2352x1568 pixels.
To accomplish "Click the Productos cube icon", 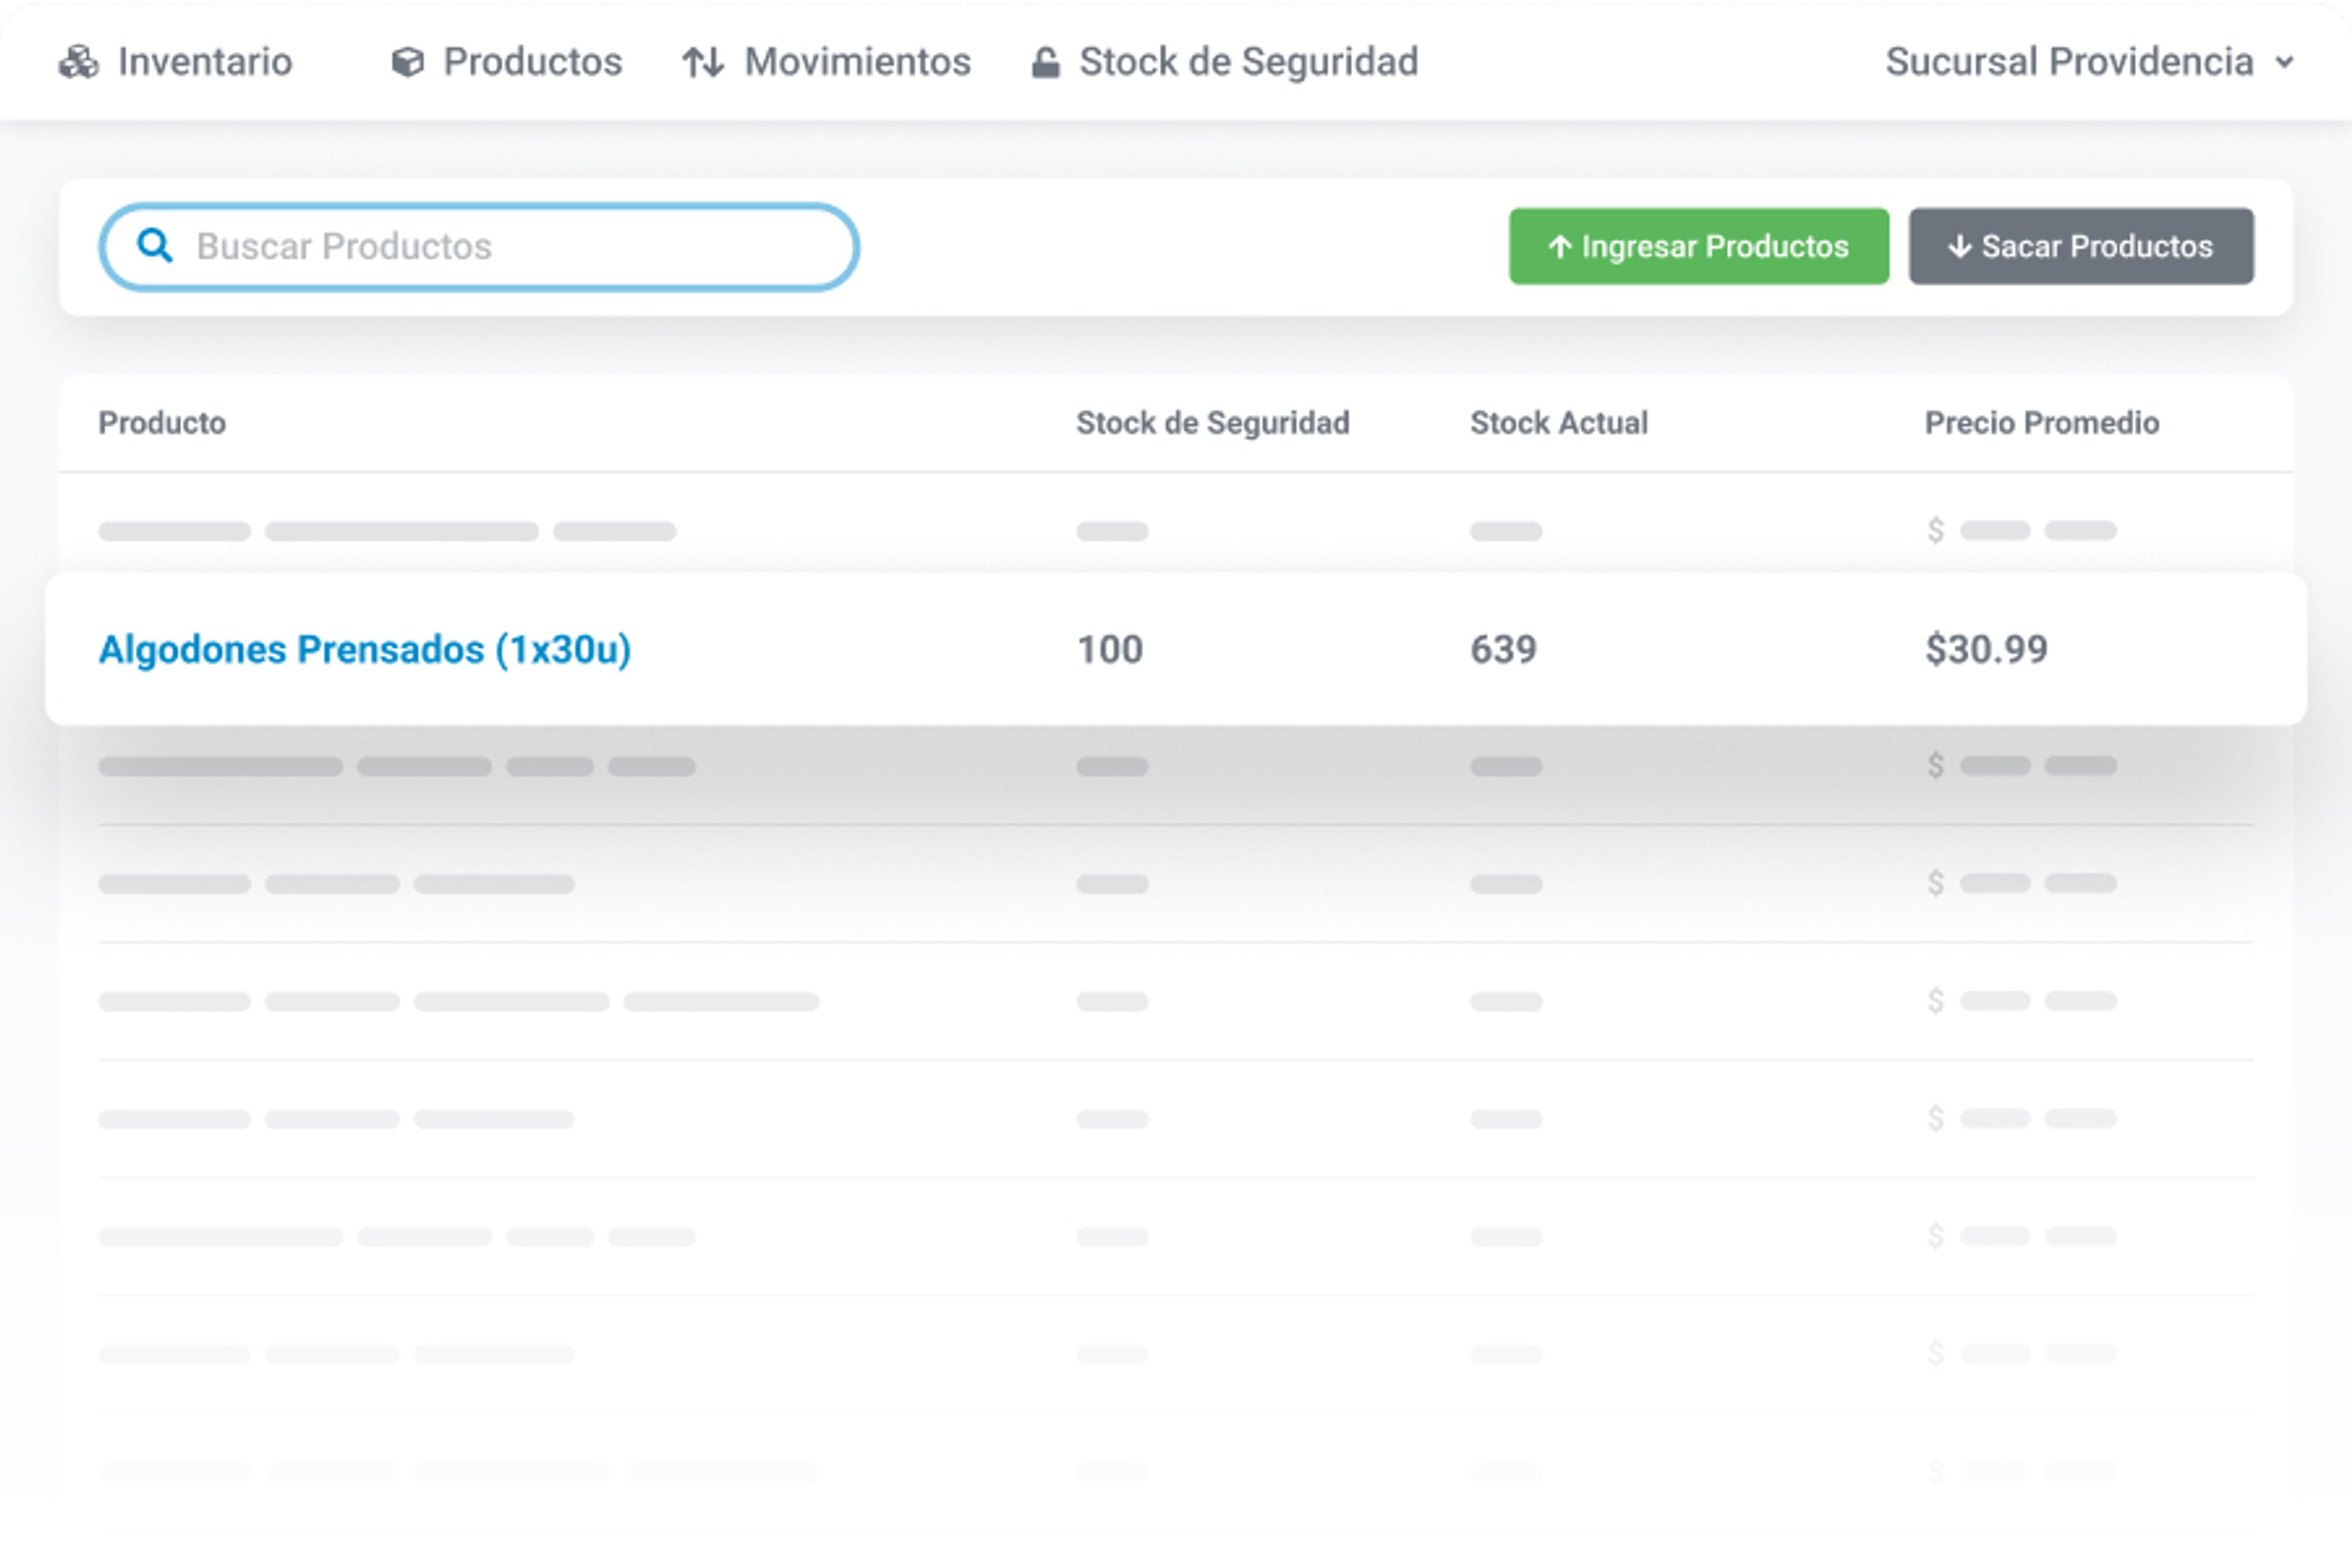I will (x=407, y=62).
